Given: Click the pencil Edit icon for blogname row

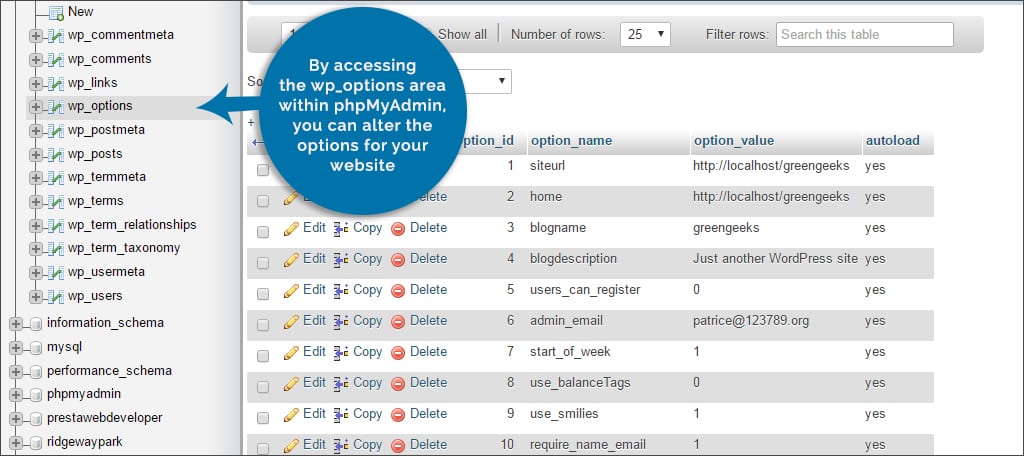Looking at the screenshot, I should tap(291, 228).
